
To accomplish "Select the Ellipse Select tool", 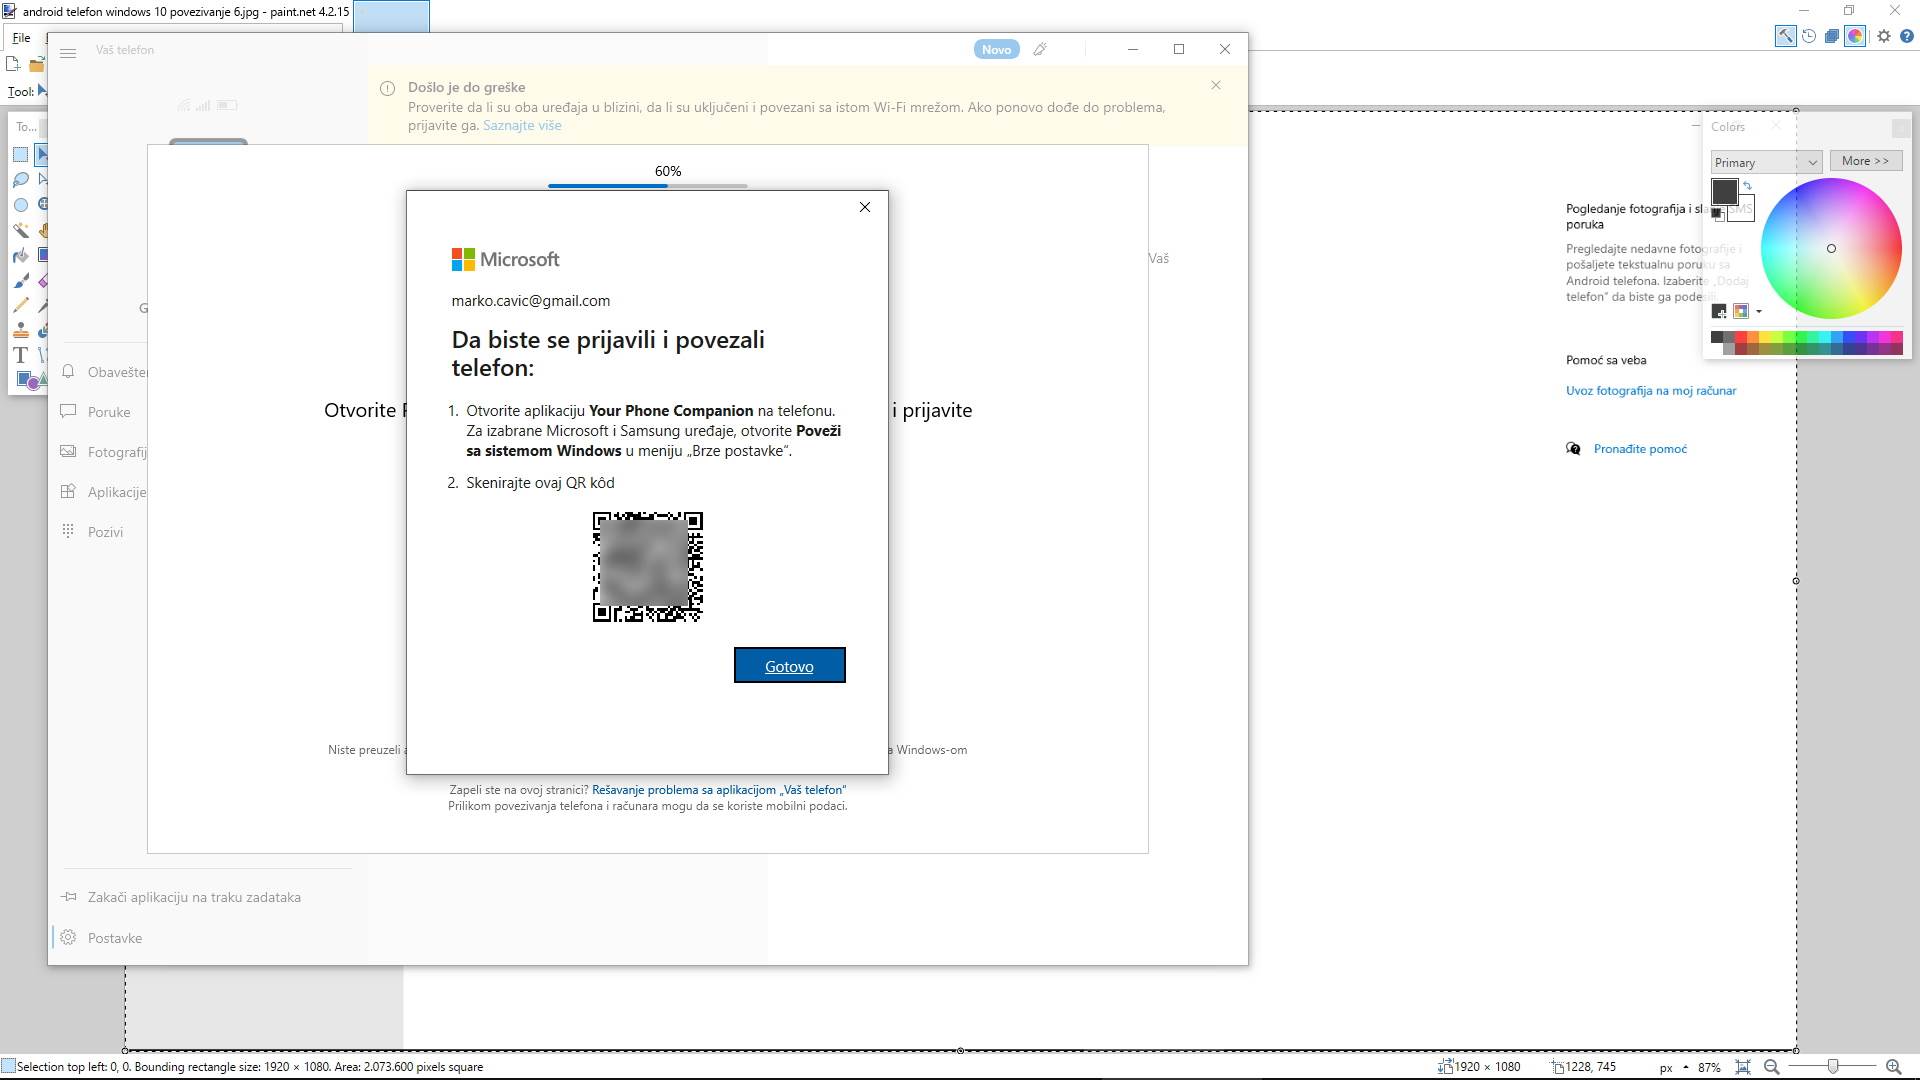I will [20, 204].
